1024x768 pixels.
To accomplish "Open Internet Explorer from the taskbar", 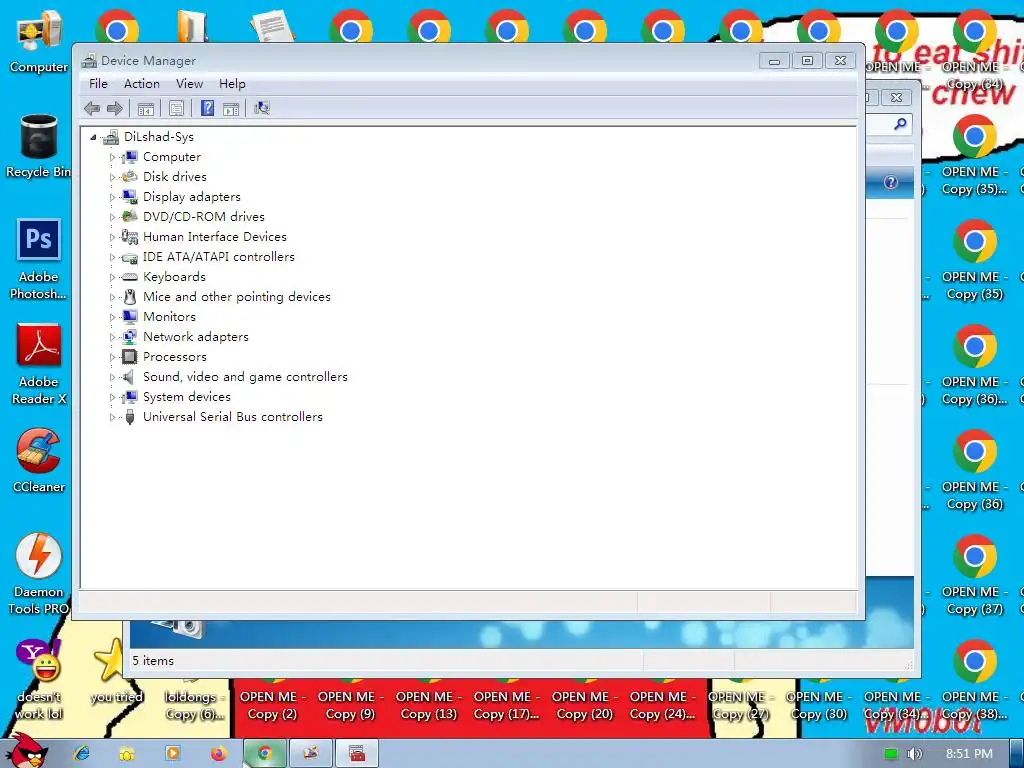I will [82, 754].
